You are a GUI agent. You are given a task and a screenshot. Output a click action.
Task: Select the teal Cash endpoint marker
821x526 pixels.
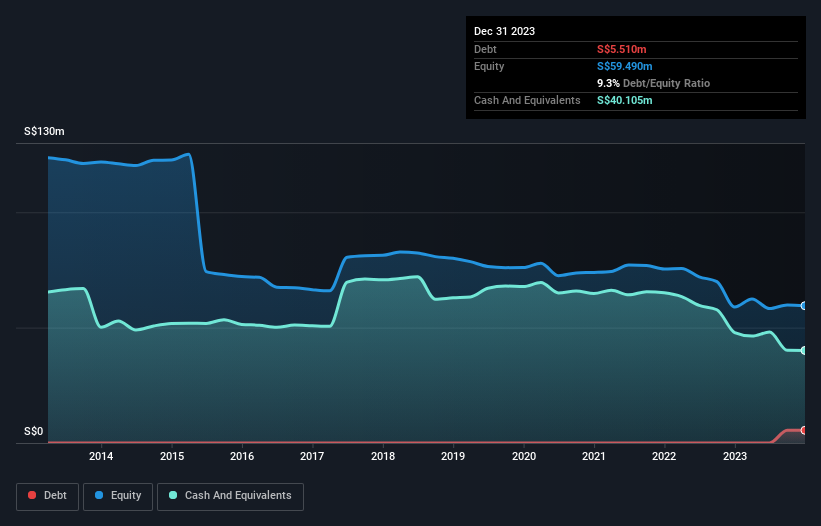click(803, 350)
